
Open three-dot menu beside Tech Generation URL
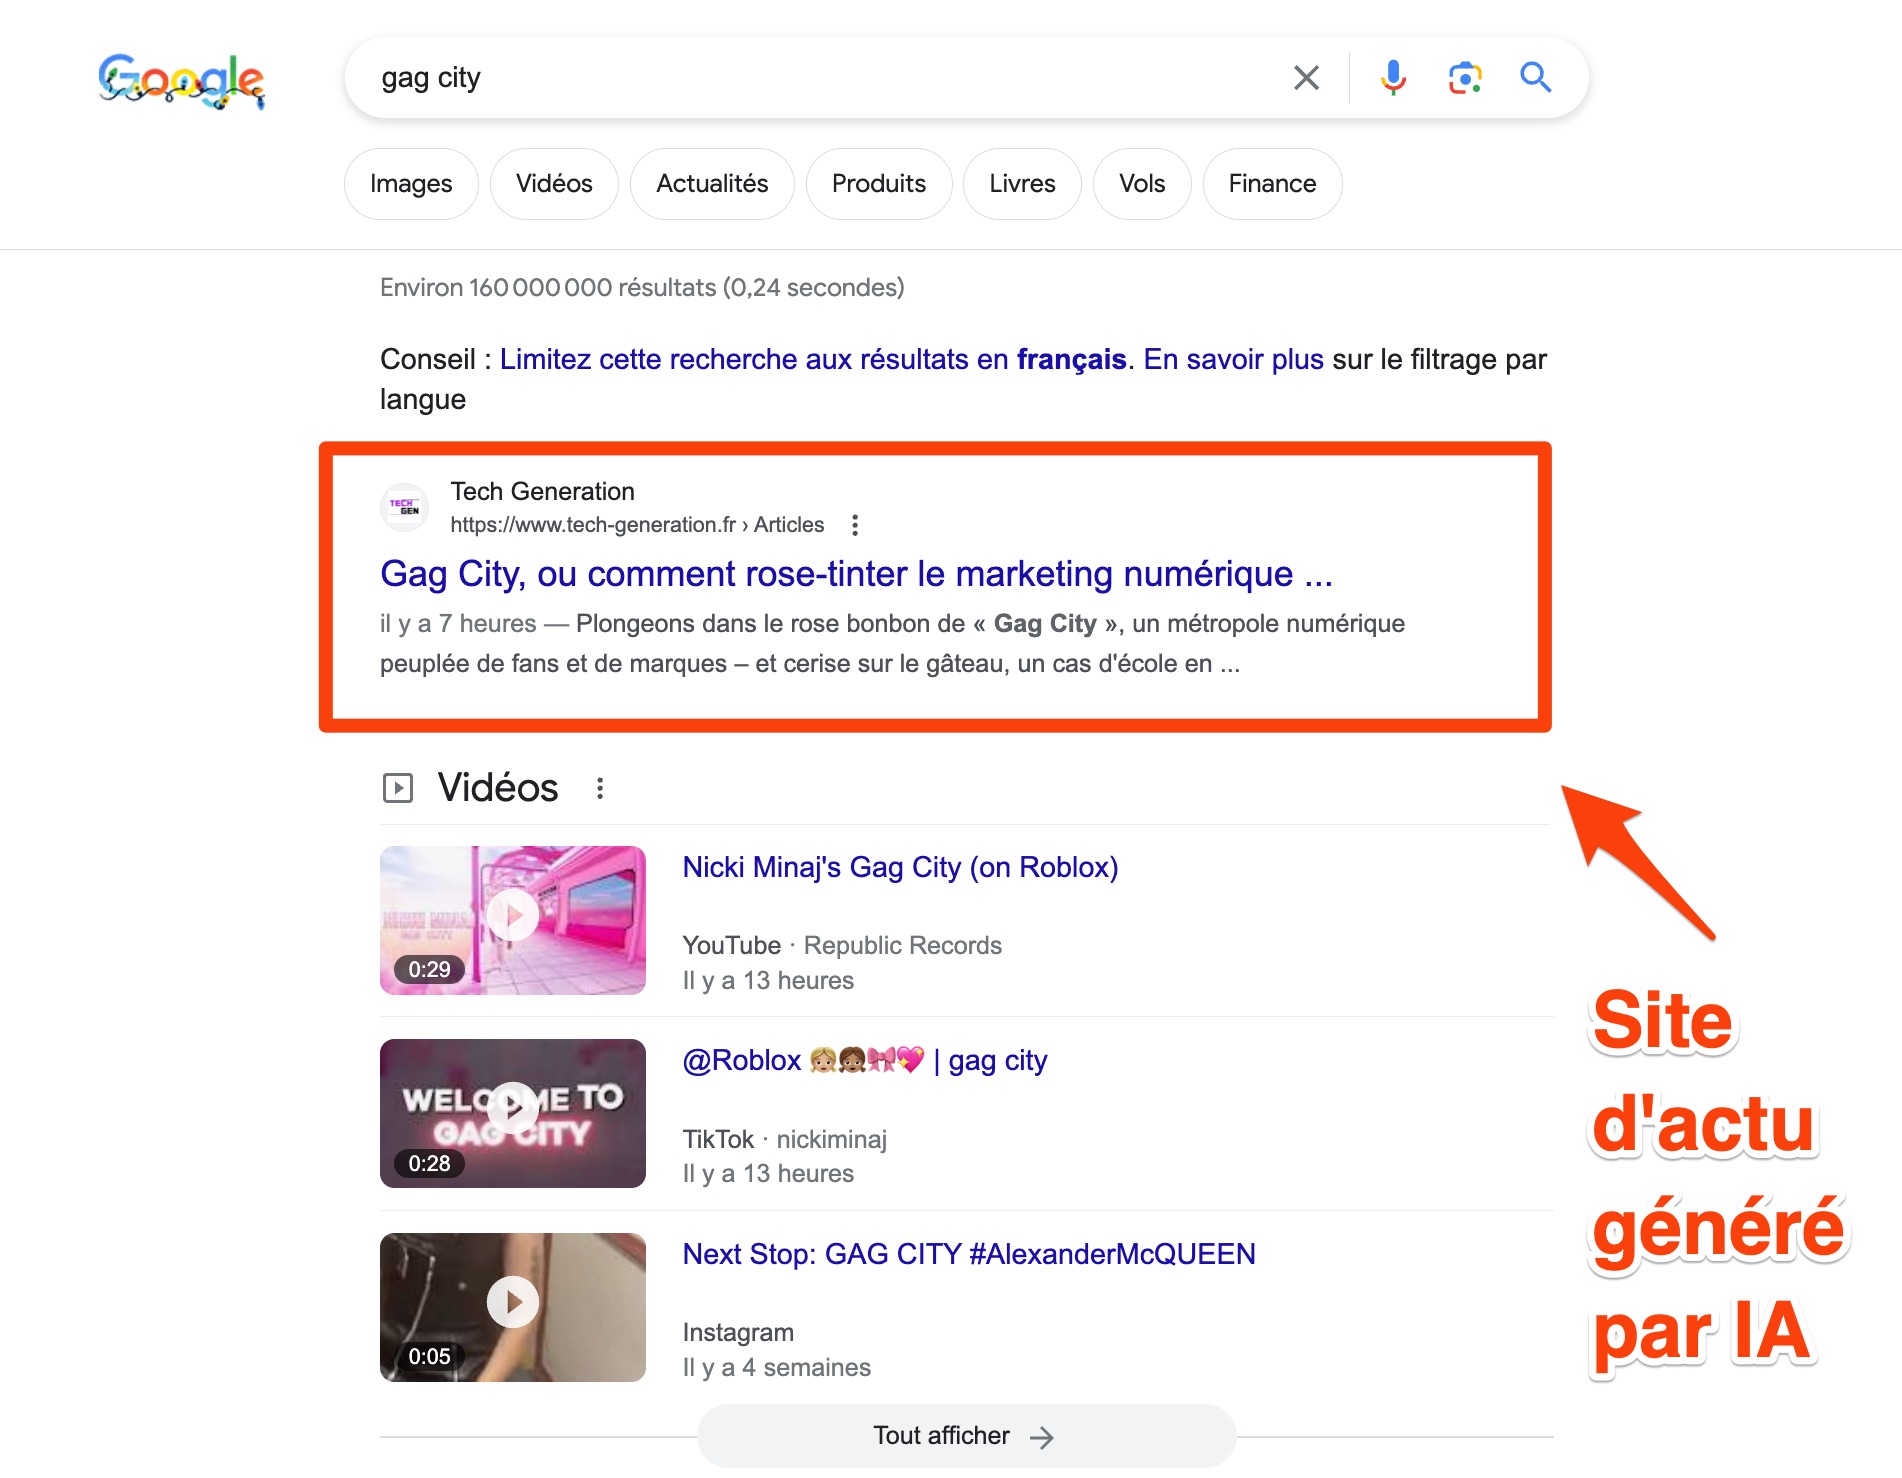(x=854, y=525)
